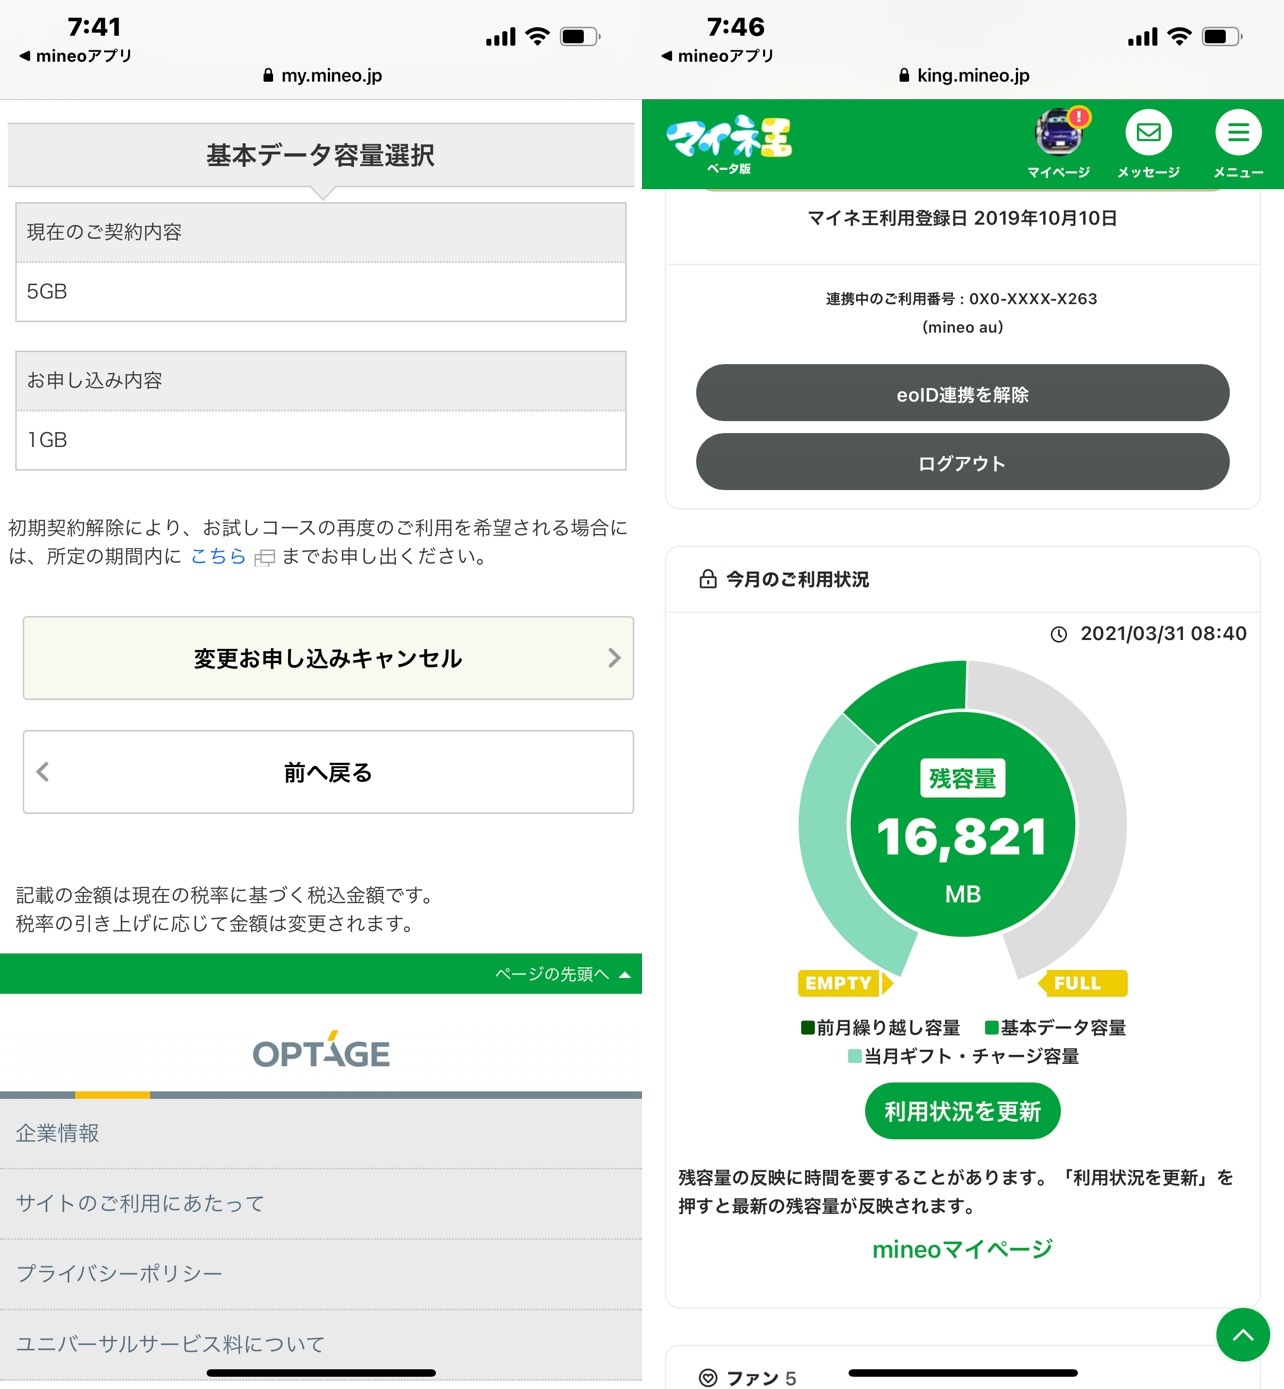The width and height of the screenshot is (1284, 1389).
Task: Tap the Wi-Fi icon on the 7:41 screen
Action: click(x=538, y=37)
